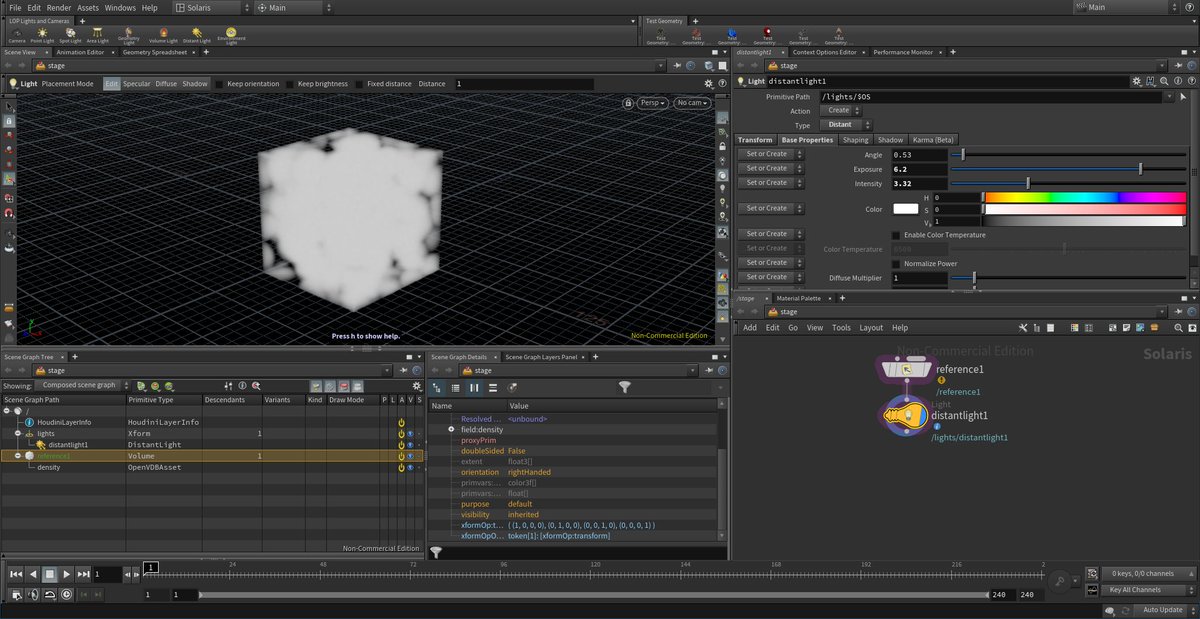This screenshot has width=1200, height=619.
Task: Open the Assets menu
Action: point(87,7)
